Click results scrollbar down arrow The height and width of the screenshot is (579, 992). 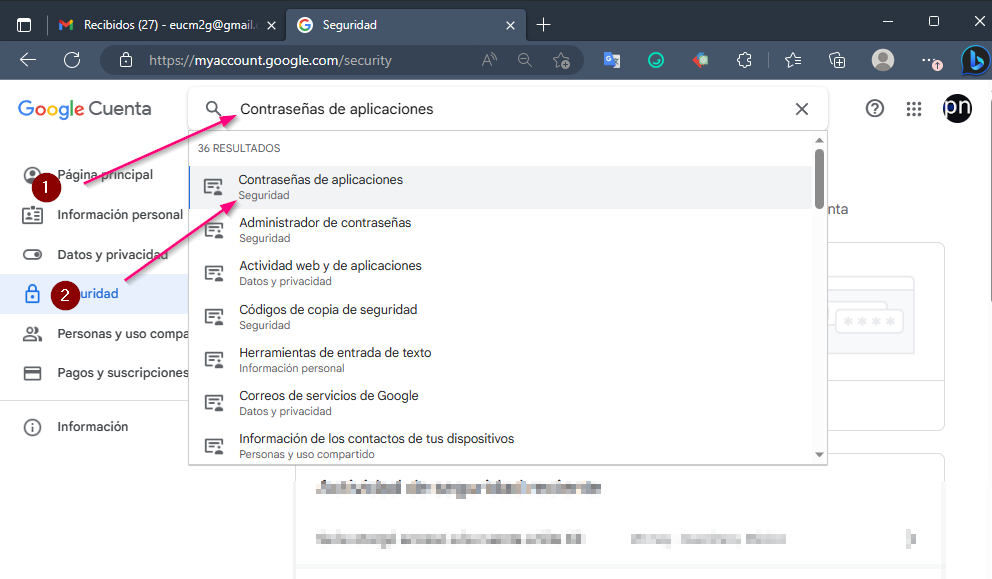(819, 455)
